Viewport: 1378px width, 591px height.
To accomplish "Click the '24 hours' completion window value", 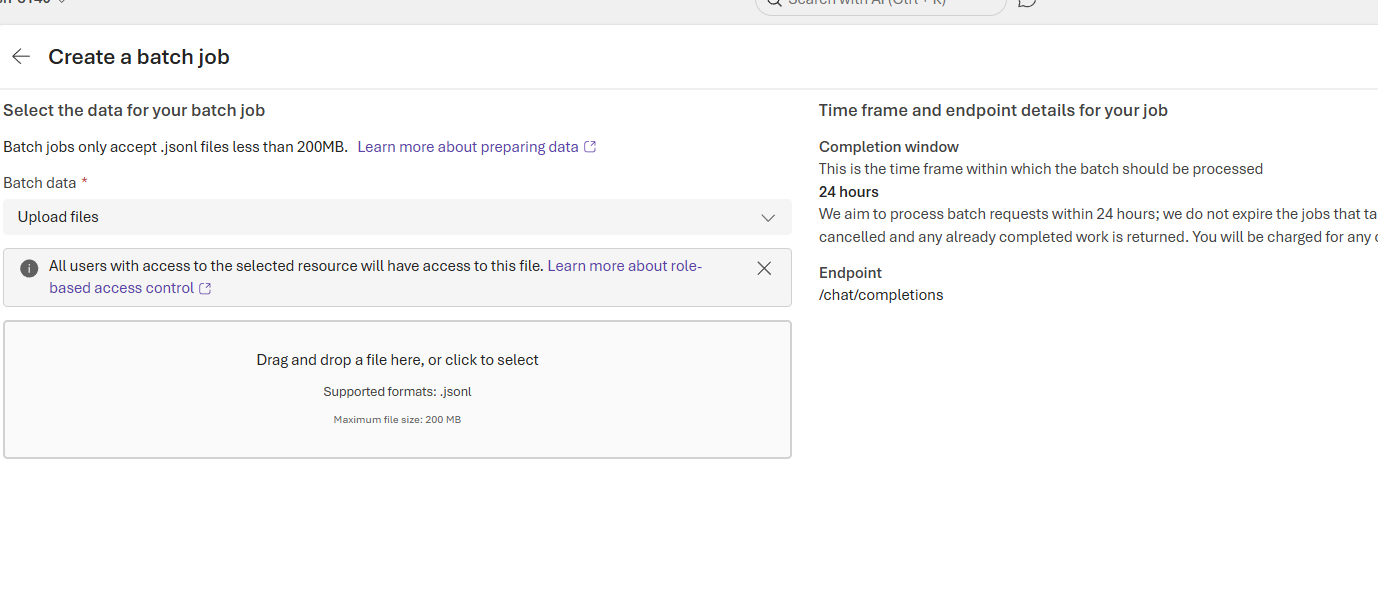I will [849, 191].
